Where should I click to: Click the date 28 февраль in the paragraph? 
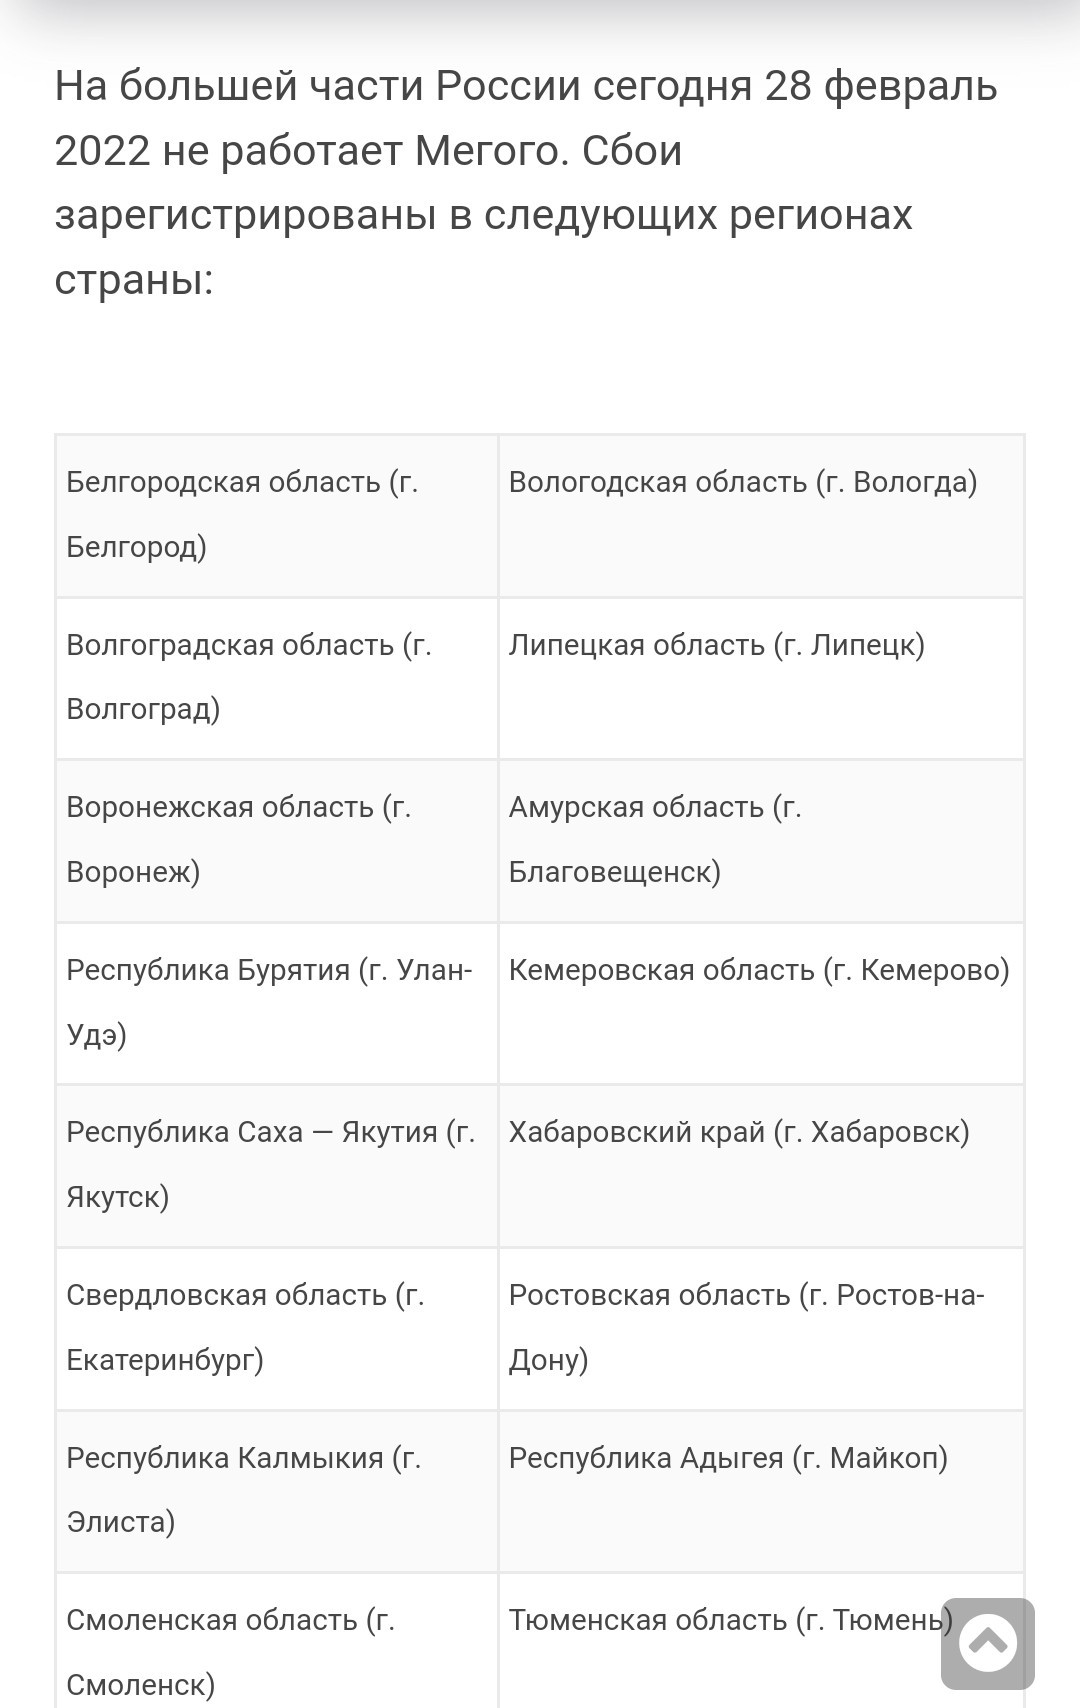[x=881, y=87]
